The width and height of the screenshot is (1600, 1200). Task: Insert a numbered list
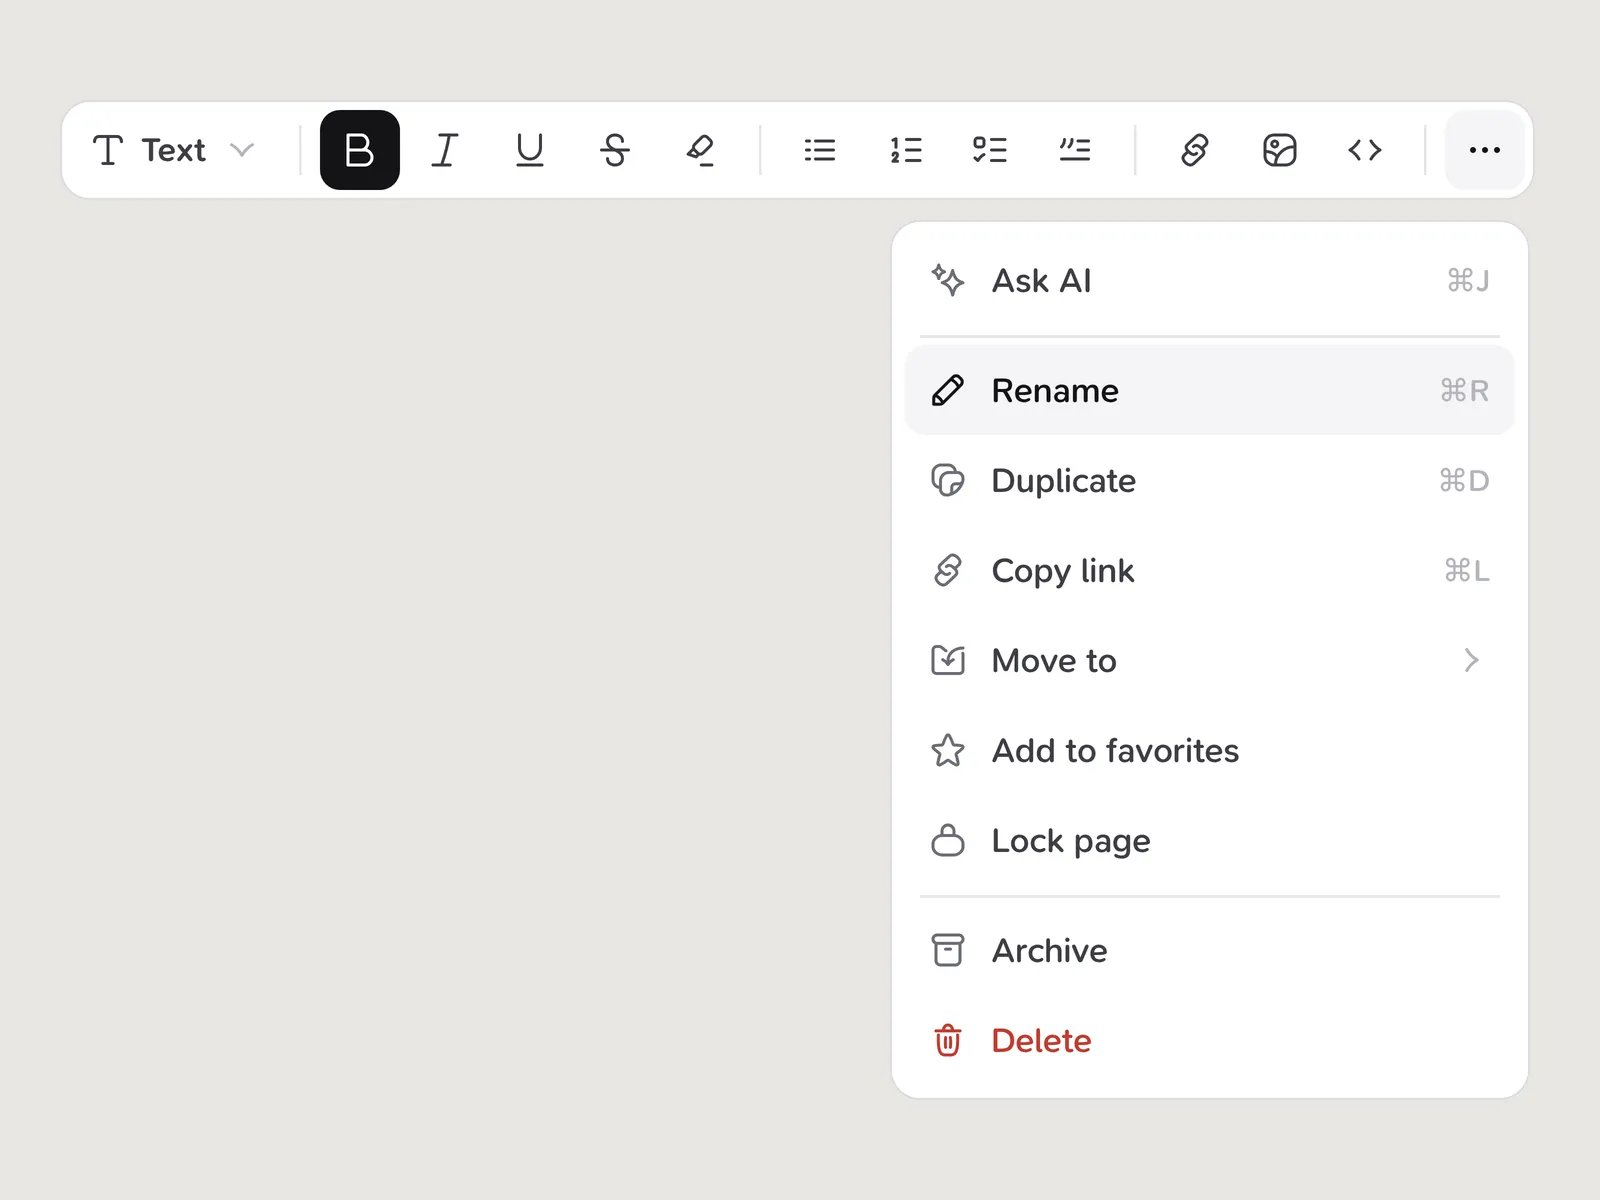(905, 150)
